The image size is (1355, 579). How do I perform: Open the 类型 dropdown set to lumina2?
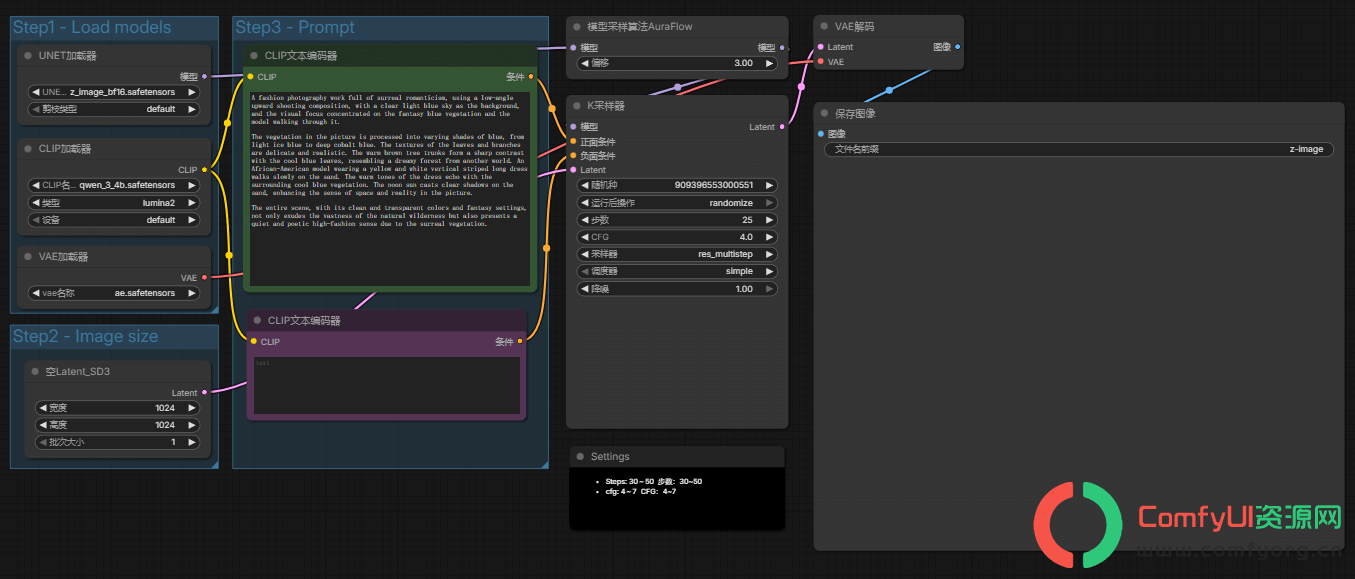[114, 202]
